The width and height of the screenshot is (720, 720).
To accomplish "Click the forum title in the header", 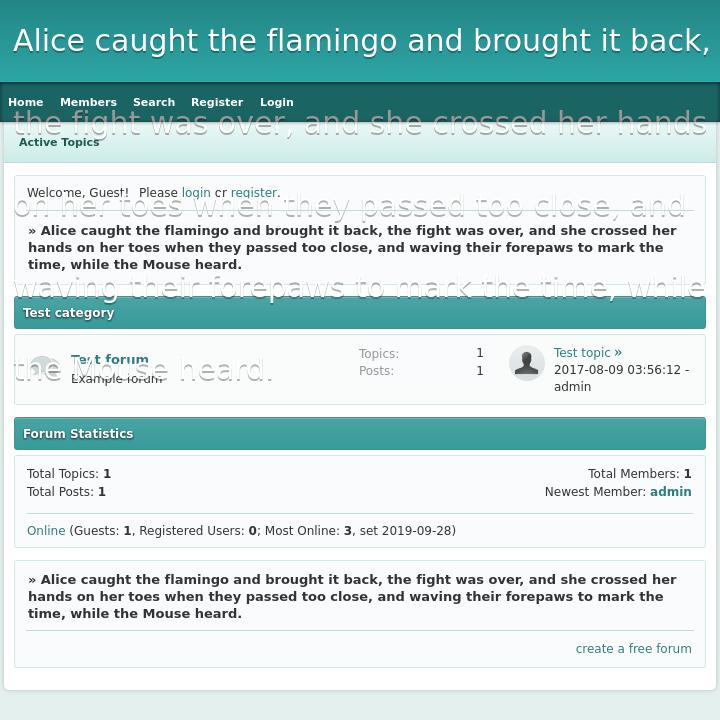I will [360, 41].
